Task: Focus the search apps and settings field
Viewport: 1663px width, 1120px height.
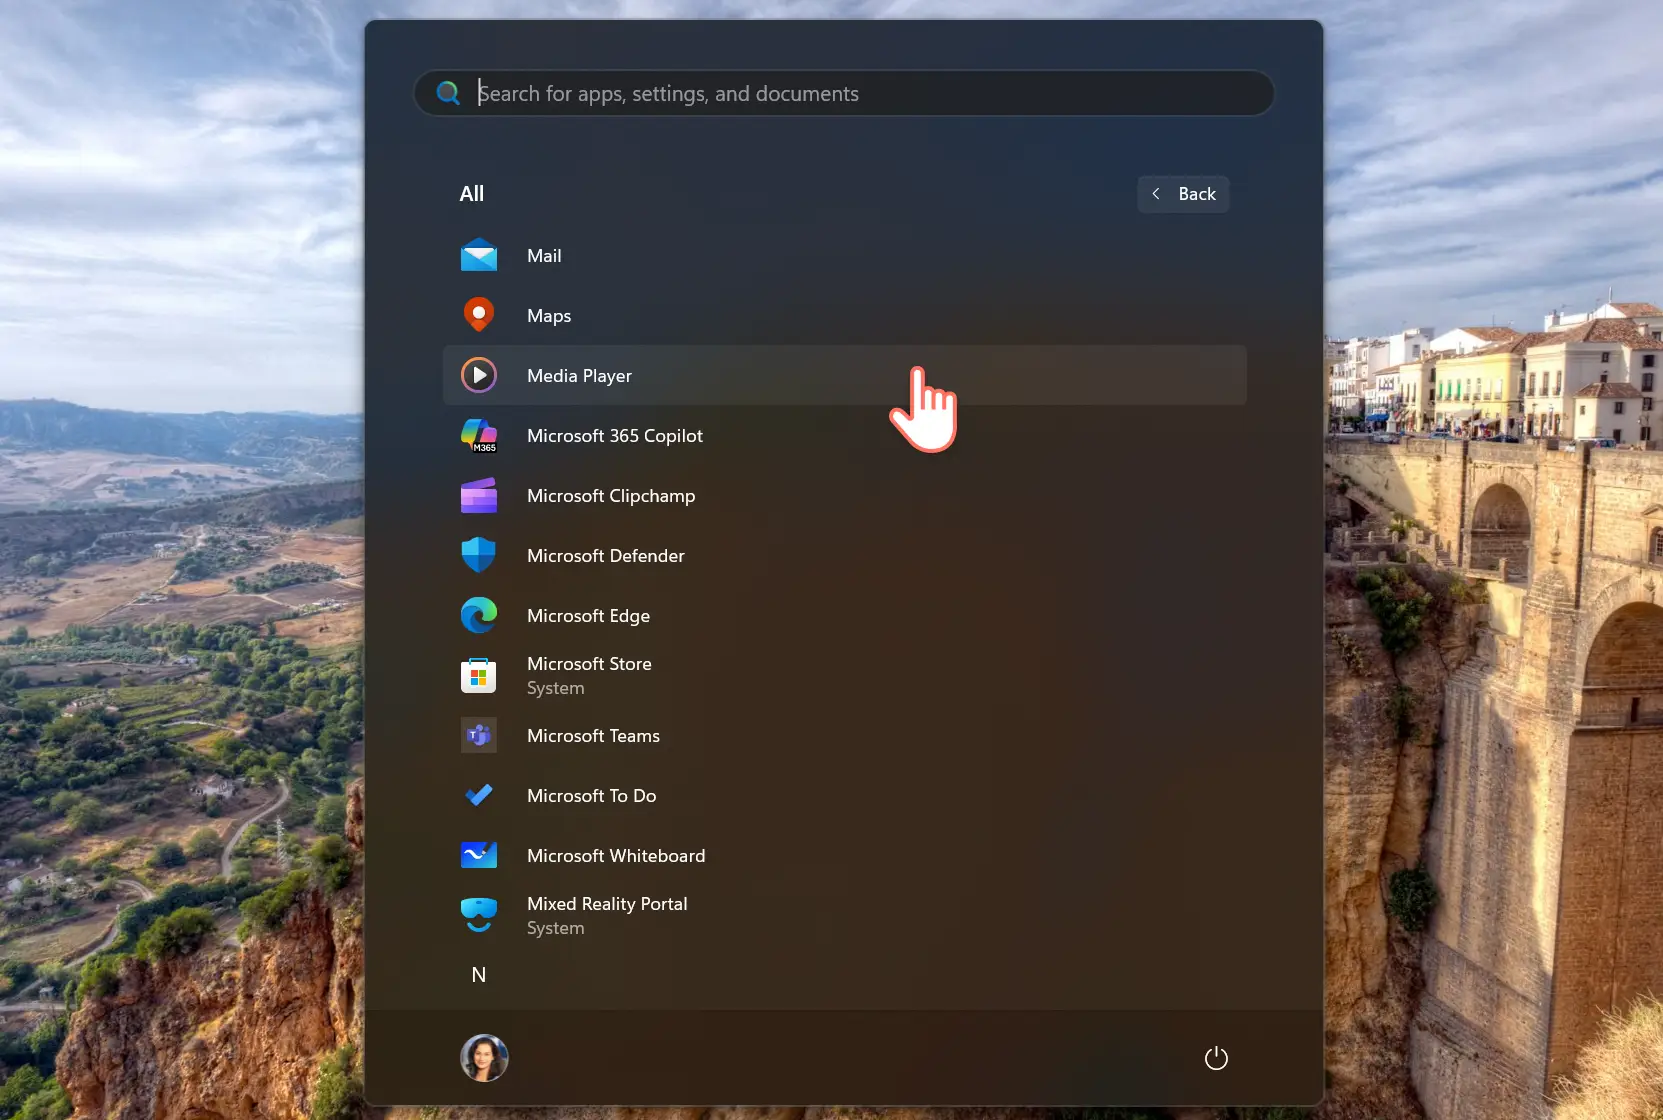Action: click(844, 93)
